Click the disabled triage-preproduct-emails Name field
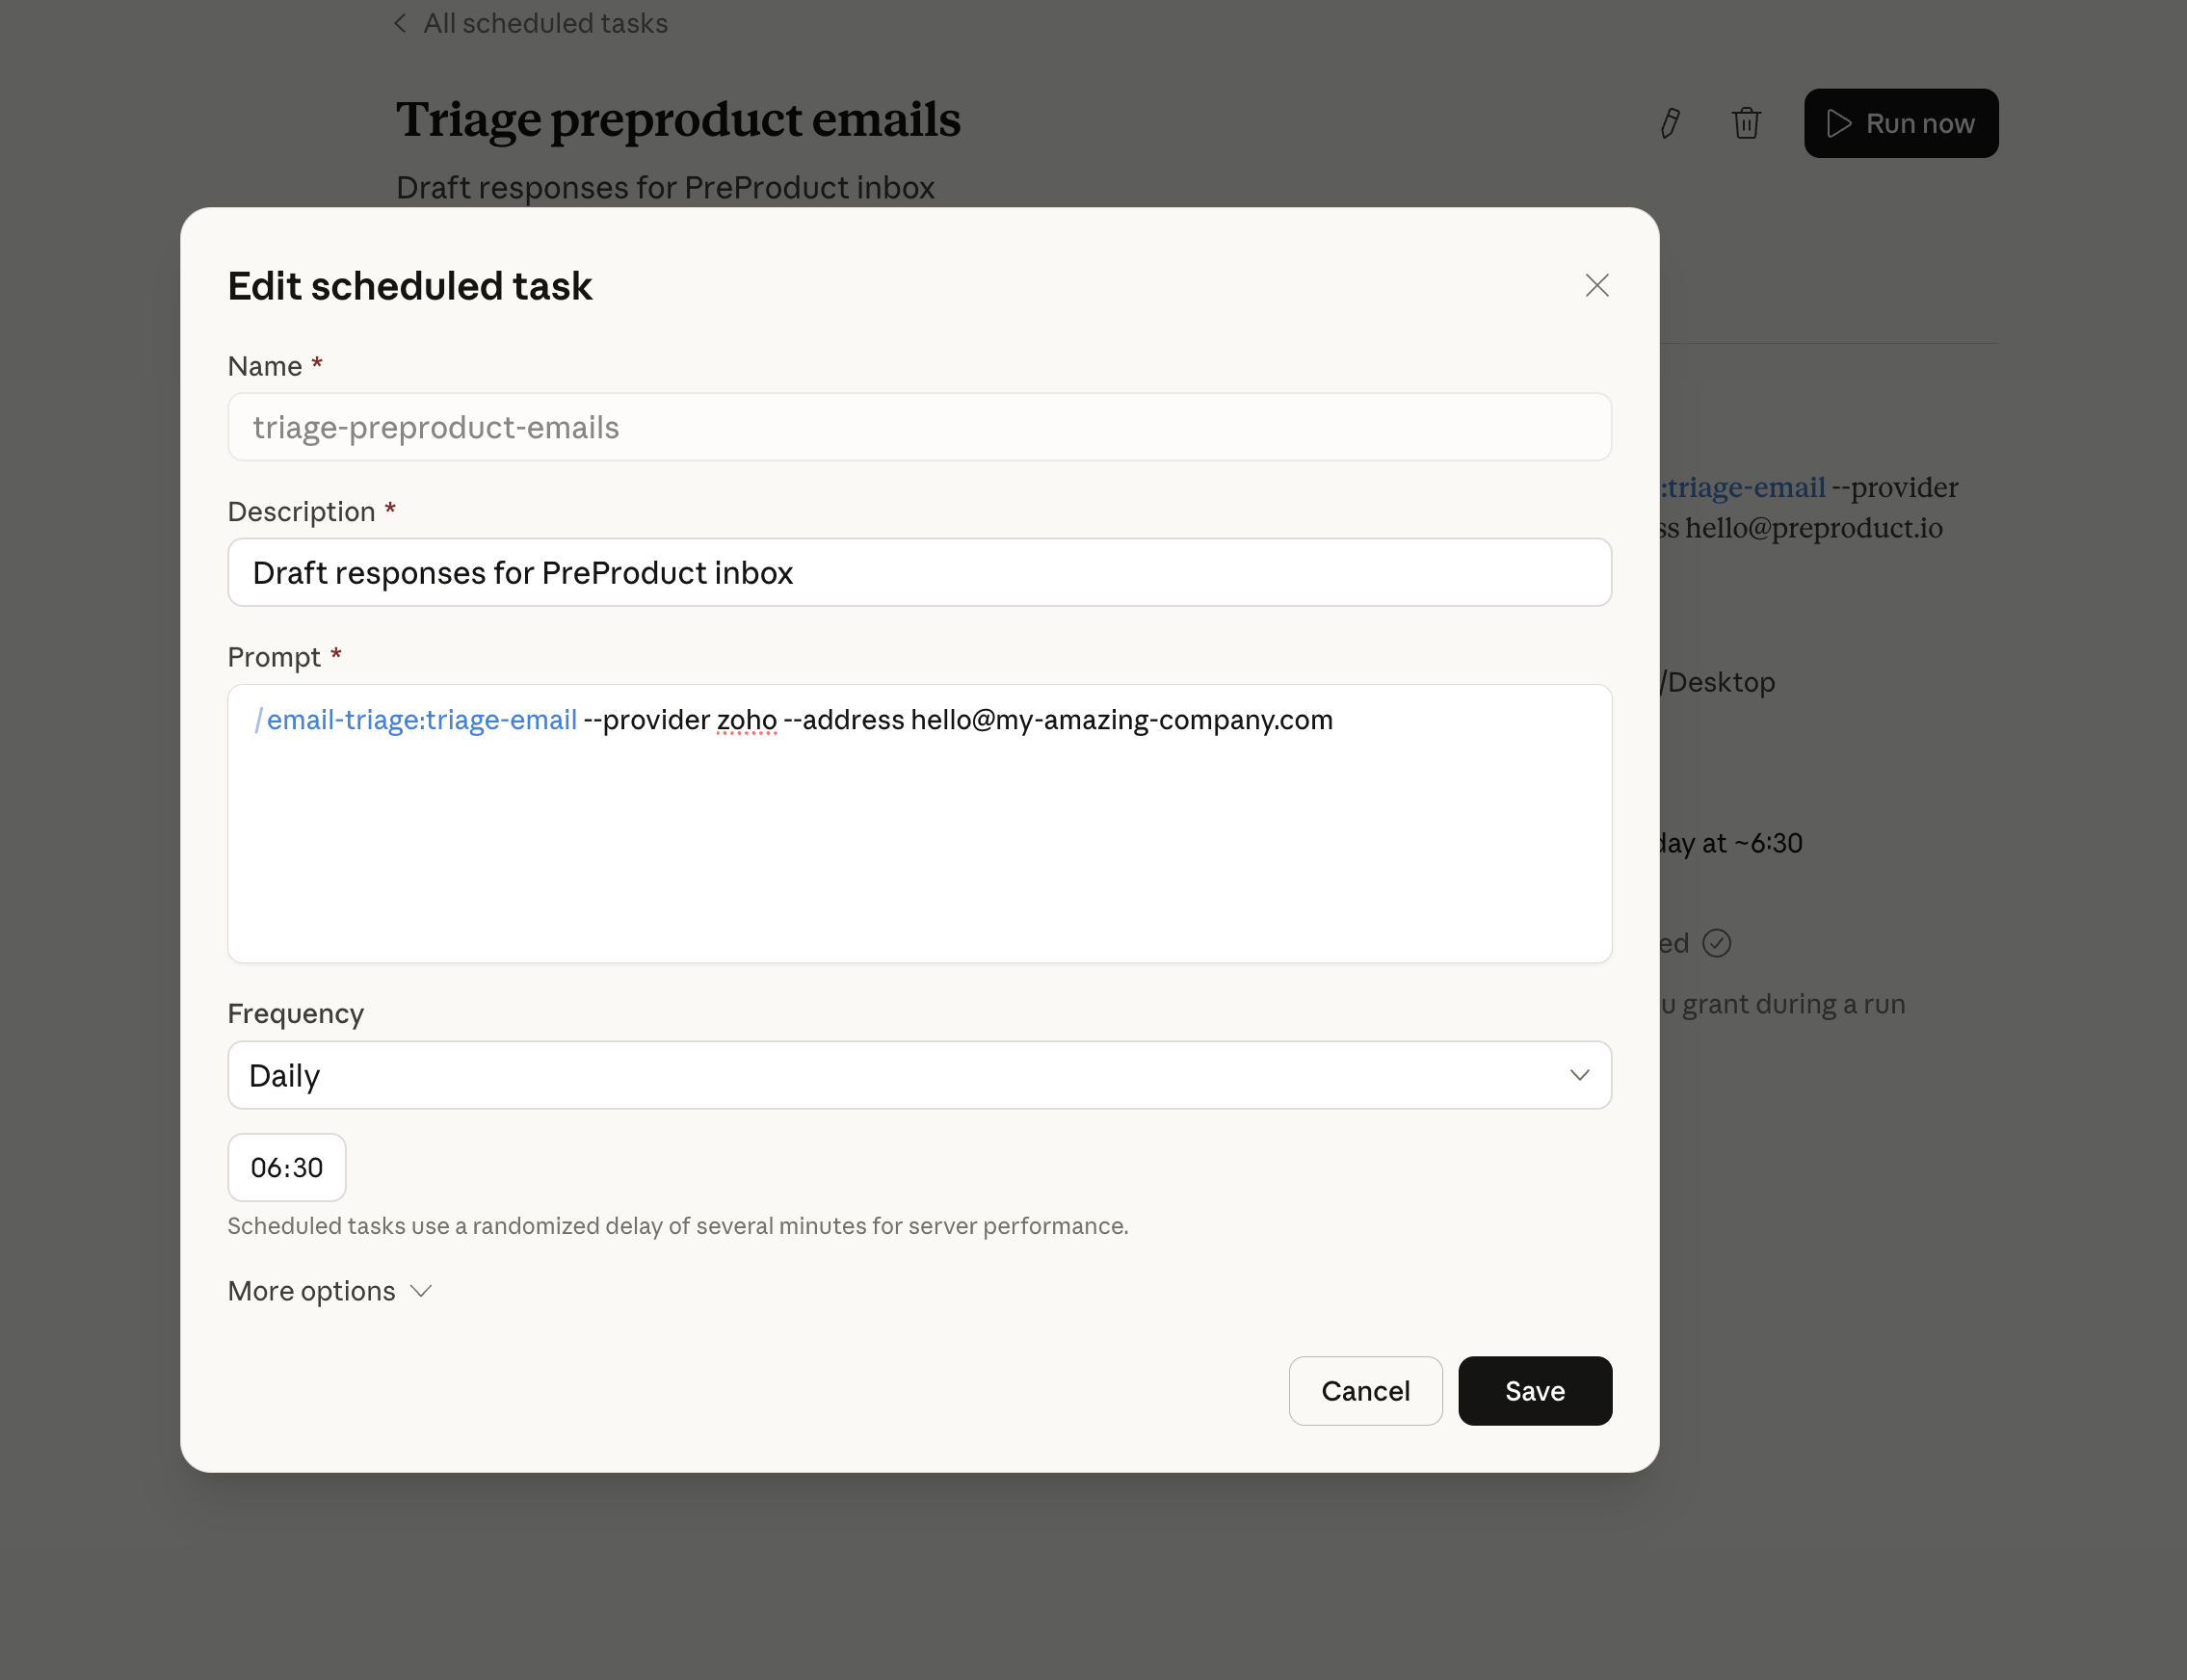The height and width of the screenshot is (1680, 2187). 918,427
